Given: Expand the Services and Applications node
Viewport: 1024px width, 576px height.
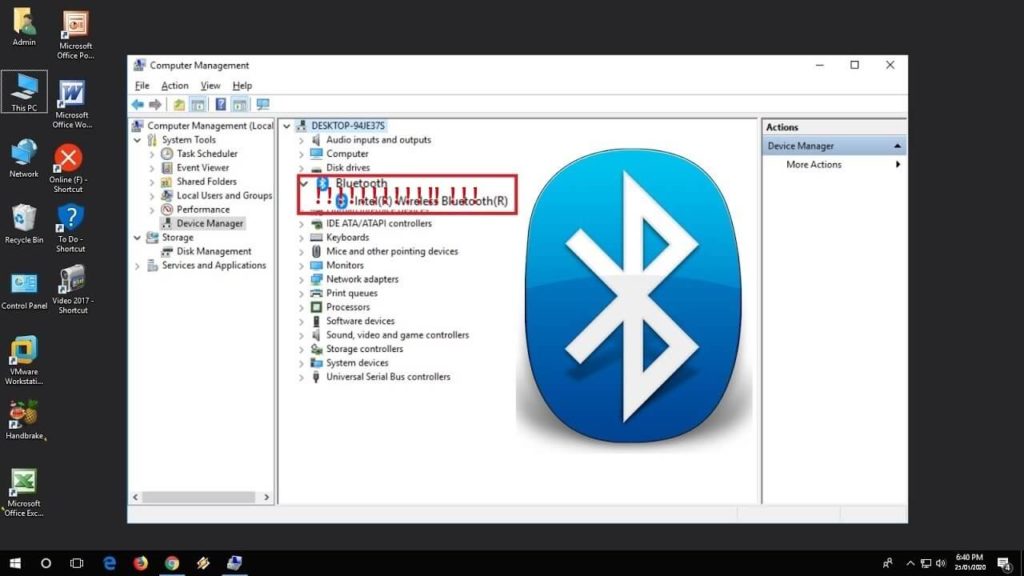Looking at the screenshot, I should coord(137,266).
